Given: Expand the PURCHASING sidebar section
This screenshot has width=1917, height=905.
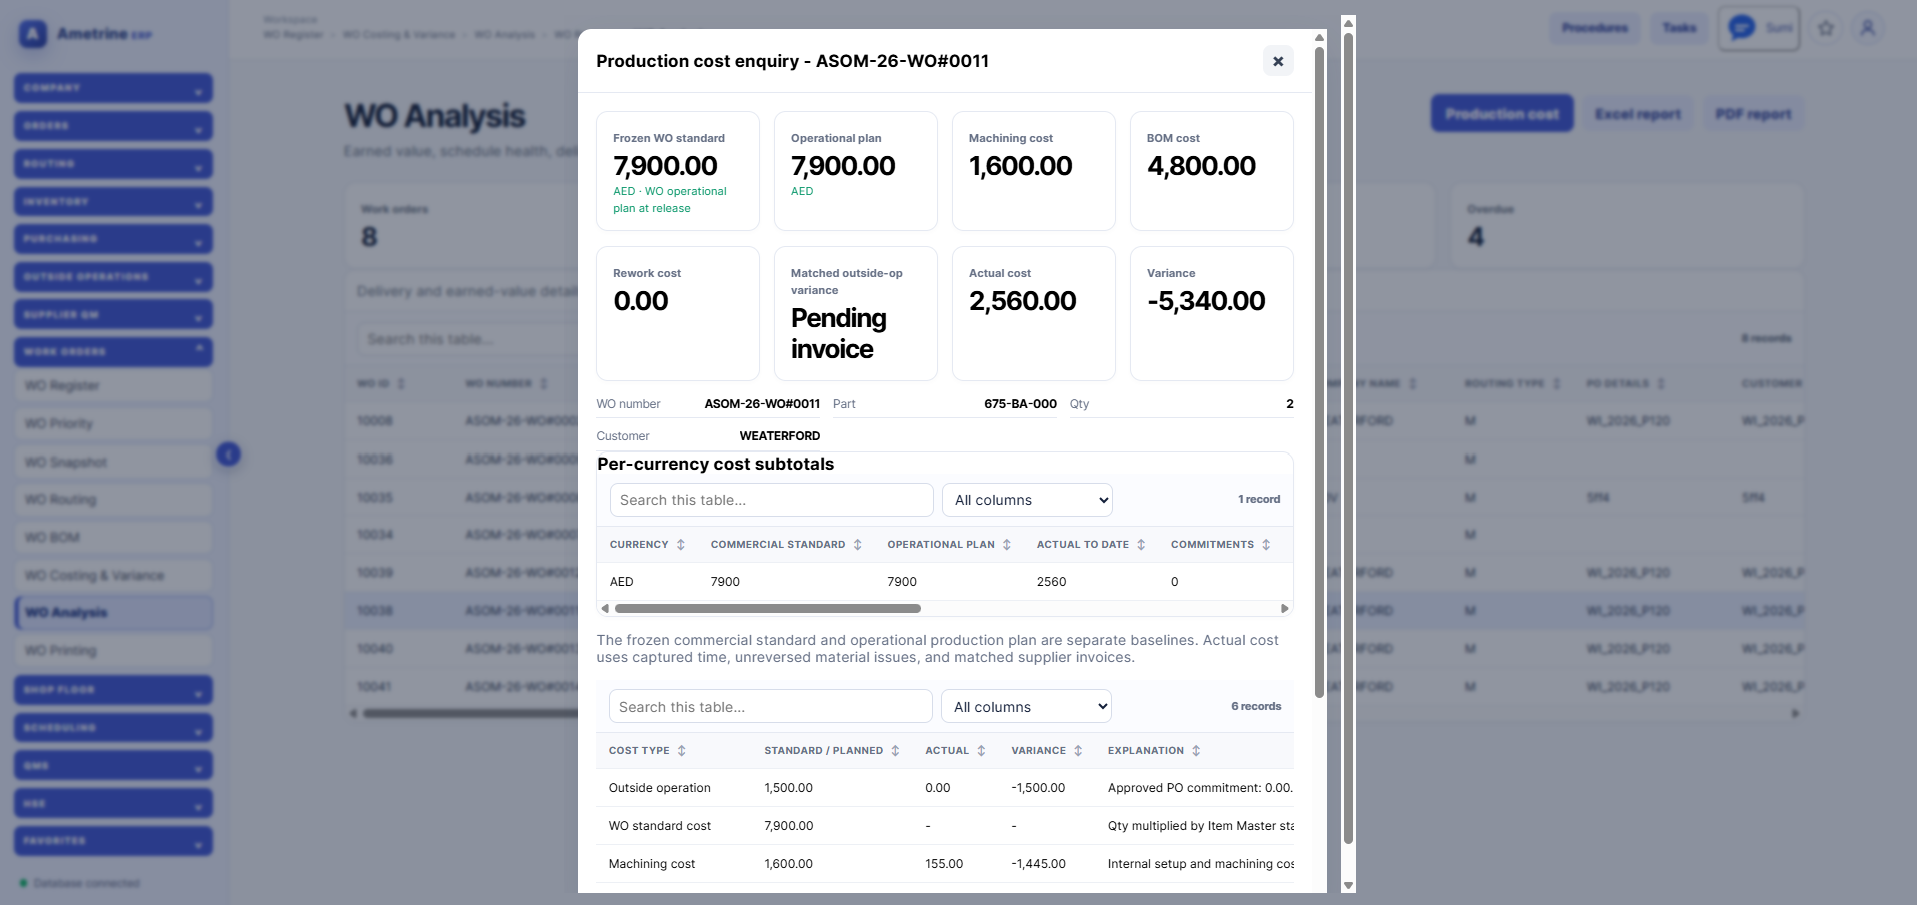Looking at the screenshot, I should 113,239.
